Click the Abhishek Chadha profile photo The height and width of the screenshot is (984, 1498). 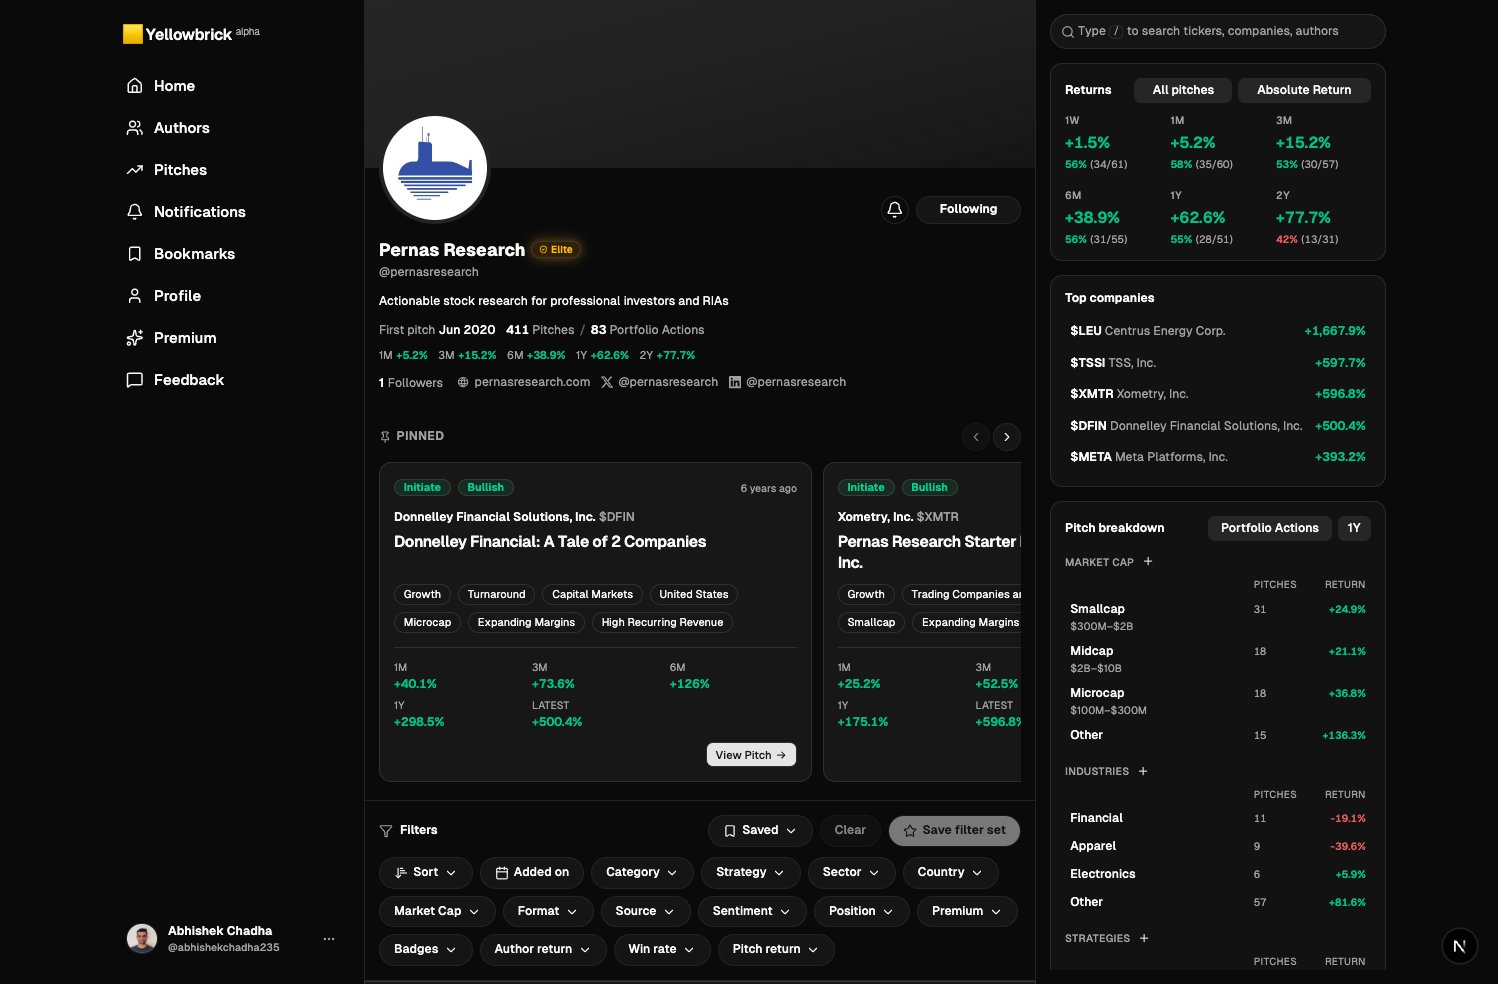coord(142,938)
